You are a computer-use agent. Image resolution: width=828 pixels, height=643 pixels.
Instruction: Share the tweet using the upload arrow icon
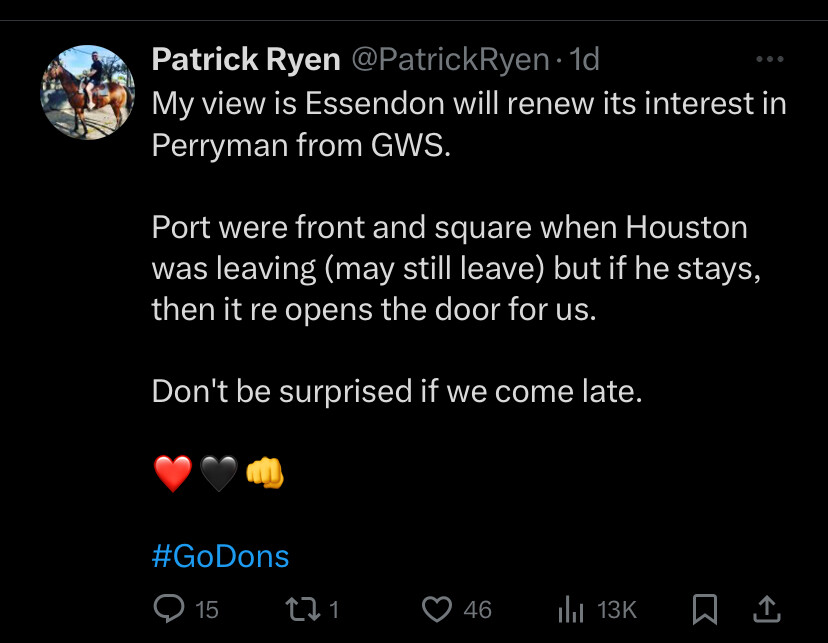tap(766, 609)
